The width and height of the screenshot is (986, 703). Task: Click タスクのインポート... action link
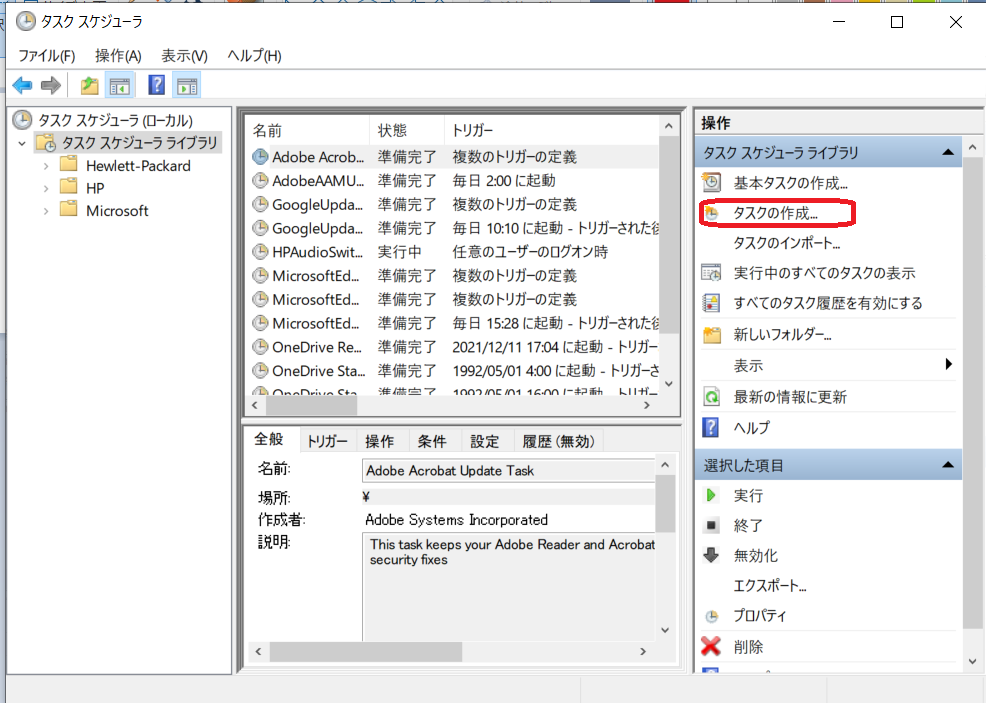[786, 243]
